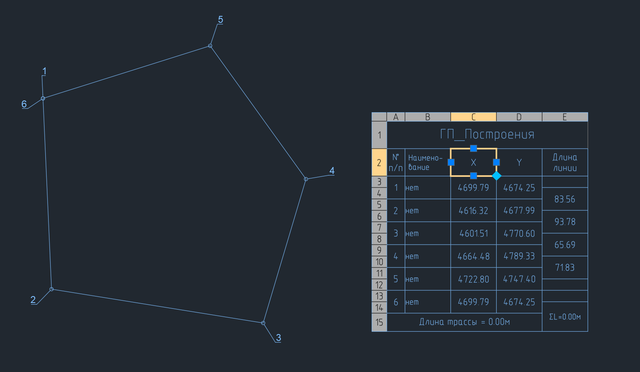Viewport: 640px width, 372px height.
Task: Click the vertex node marked 3
Action: pos(263,323)
